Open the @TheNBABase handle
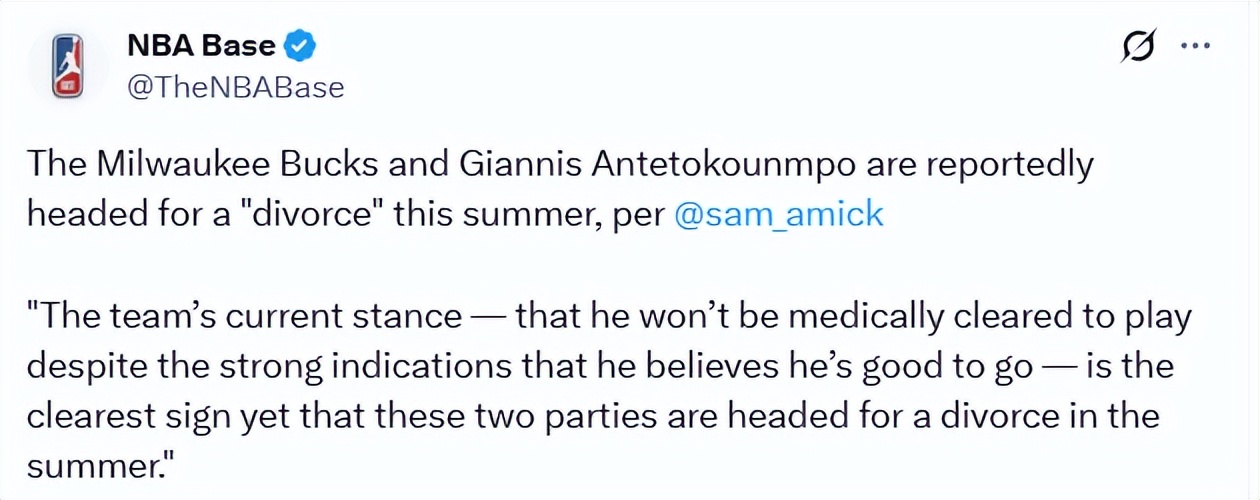The image size is (1260, 500). pos(235,87)
